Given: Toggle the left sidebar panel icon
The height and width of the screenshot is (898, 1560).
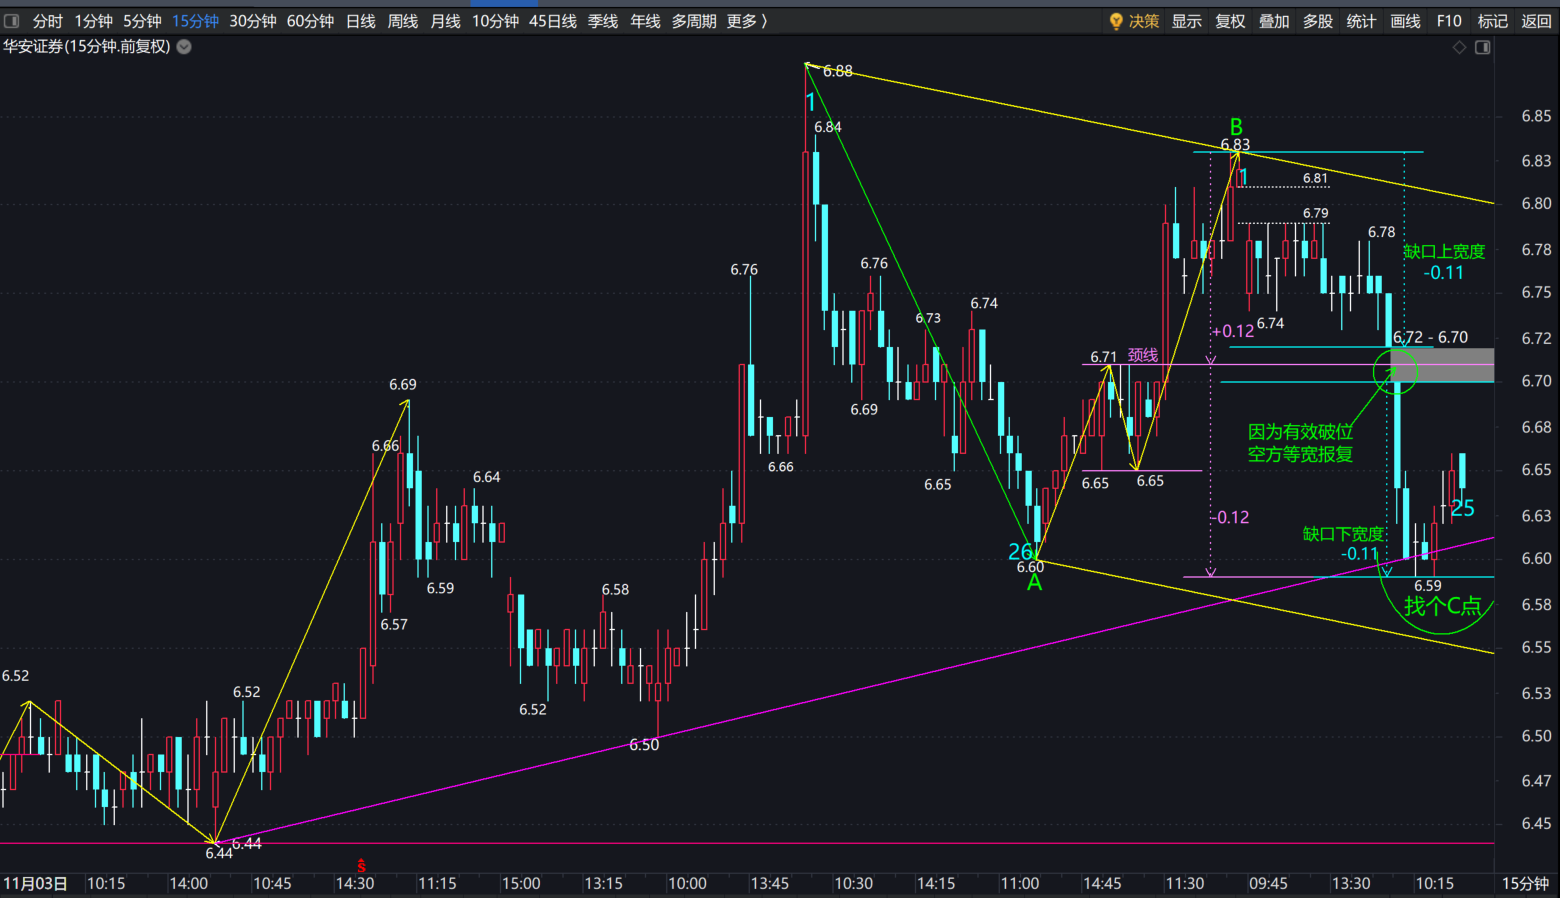Looking at the screenshot, I should click(12, 21).
